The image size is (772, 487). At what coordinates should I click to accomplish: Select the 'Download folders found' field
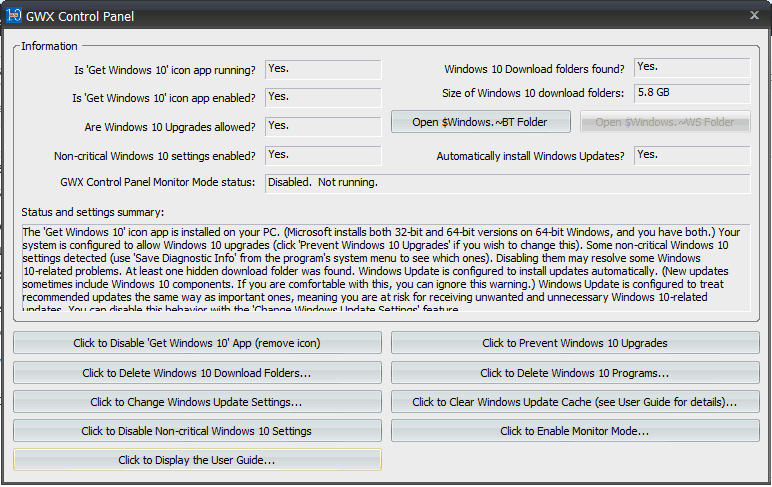[692, 67]
